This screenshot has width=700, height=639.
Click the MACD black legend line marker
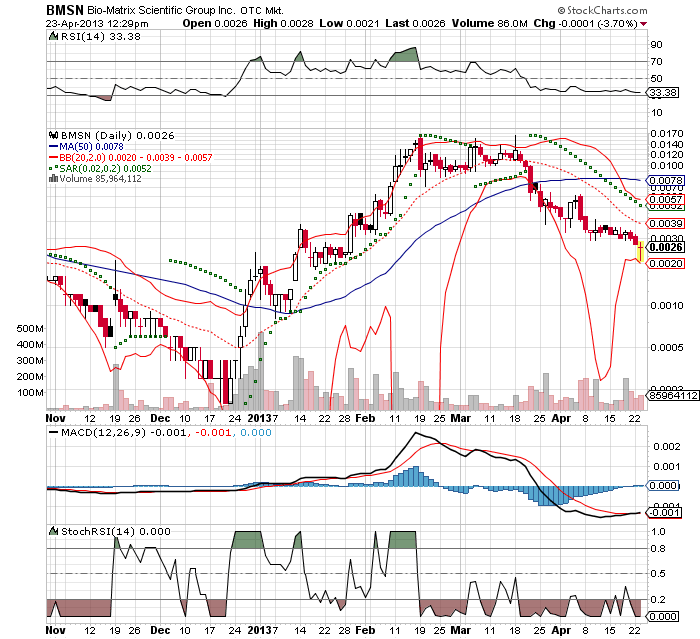(x=53, y=432)
